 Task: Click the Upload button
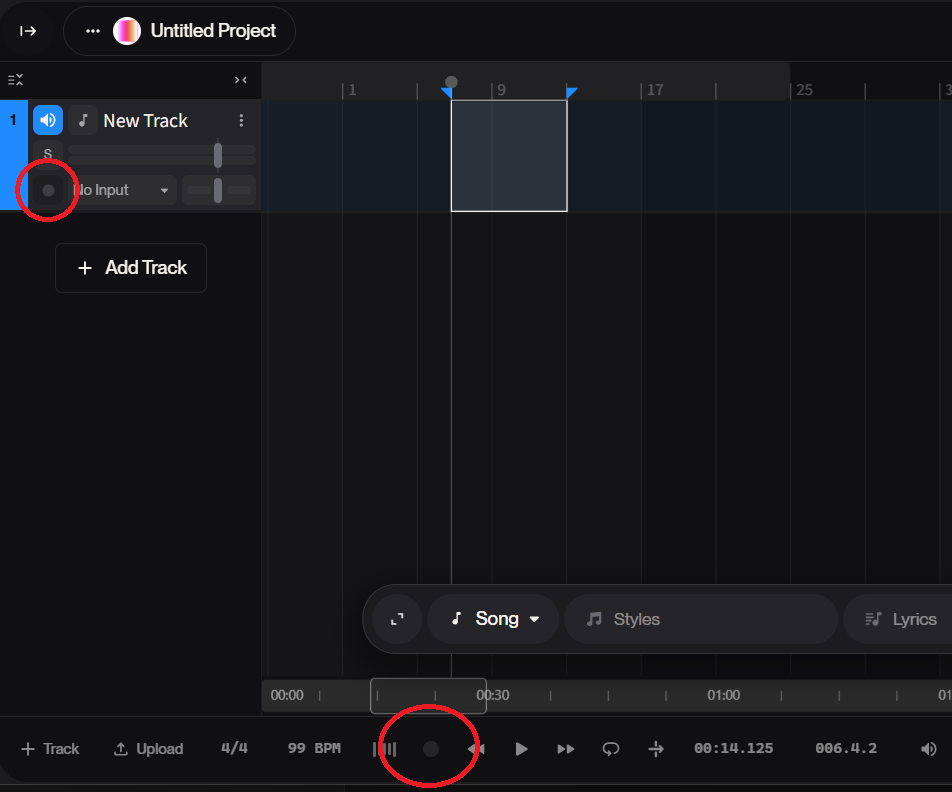(x=148, y=749)
